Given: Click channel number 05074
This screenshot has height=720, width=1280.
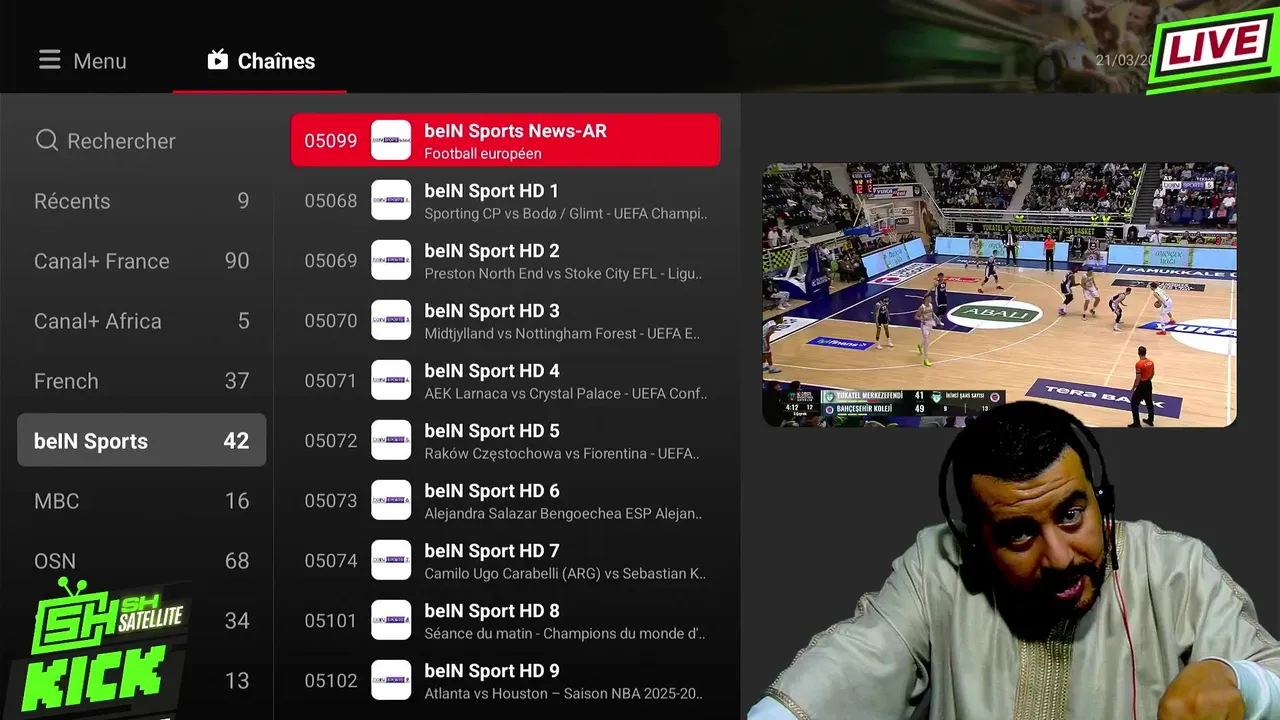Looking at the screenshot, I should click(x=331, y=561).
